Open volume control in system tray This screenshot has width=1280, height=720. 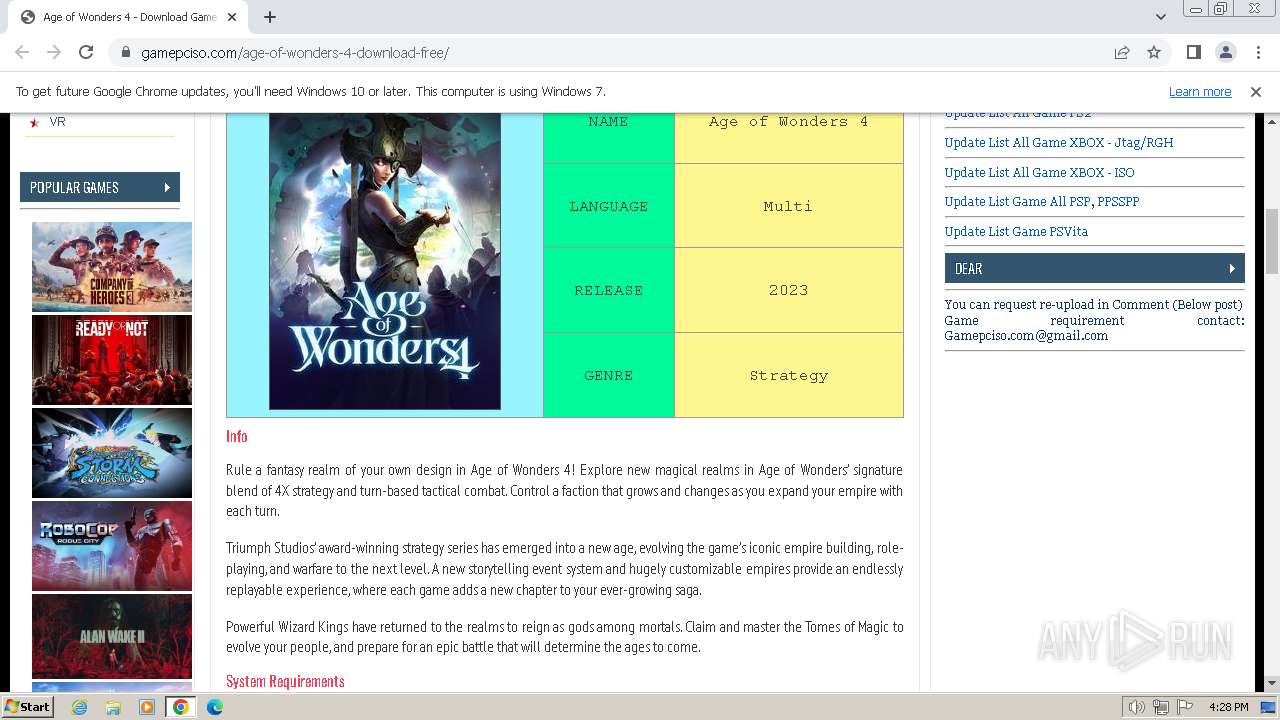click(x=1137, y=707)
